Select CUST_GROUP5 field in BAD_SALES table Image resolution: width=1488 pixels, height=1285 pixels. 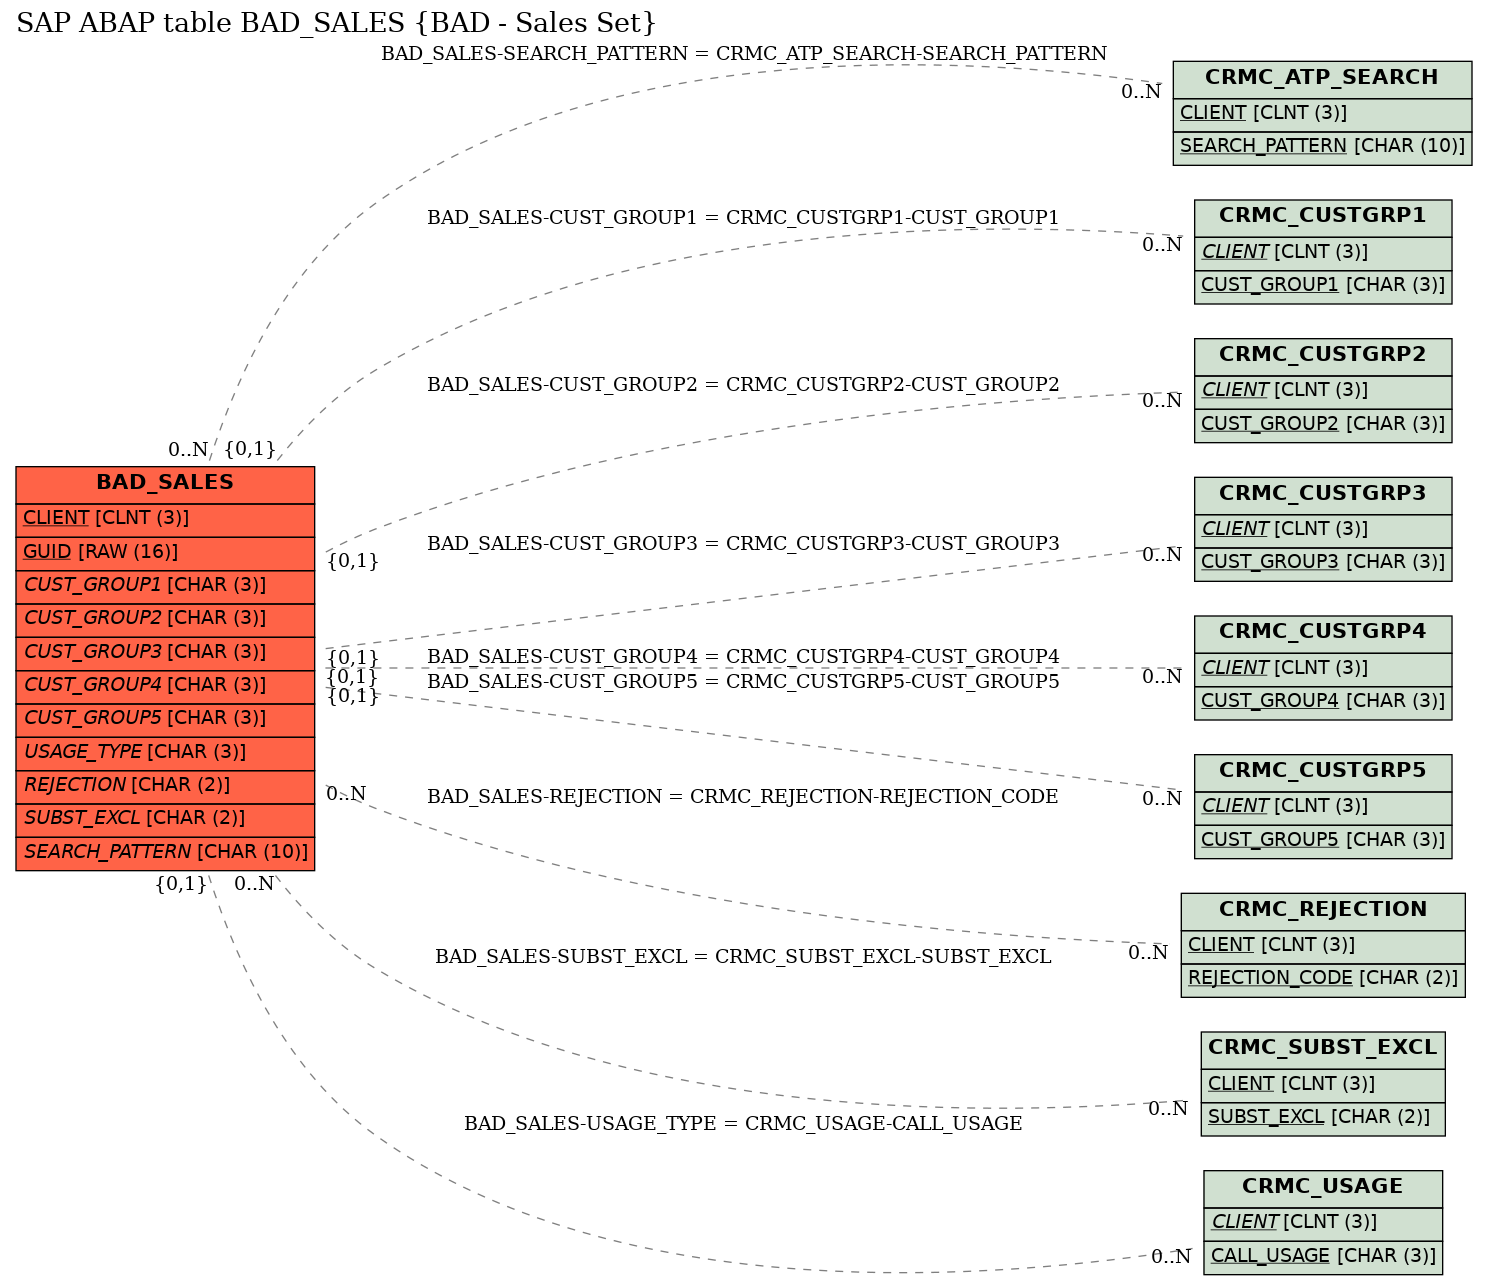[165, 719]
